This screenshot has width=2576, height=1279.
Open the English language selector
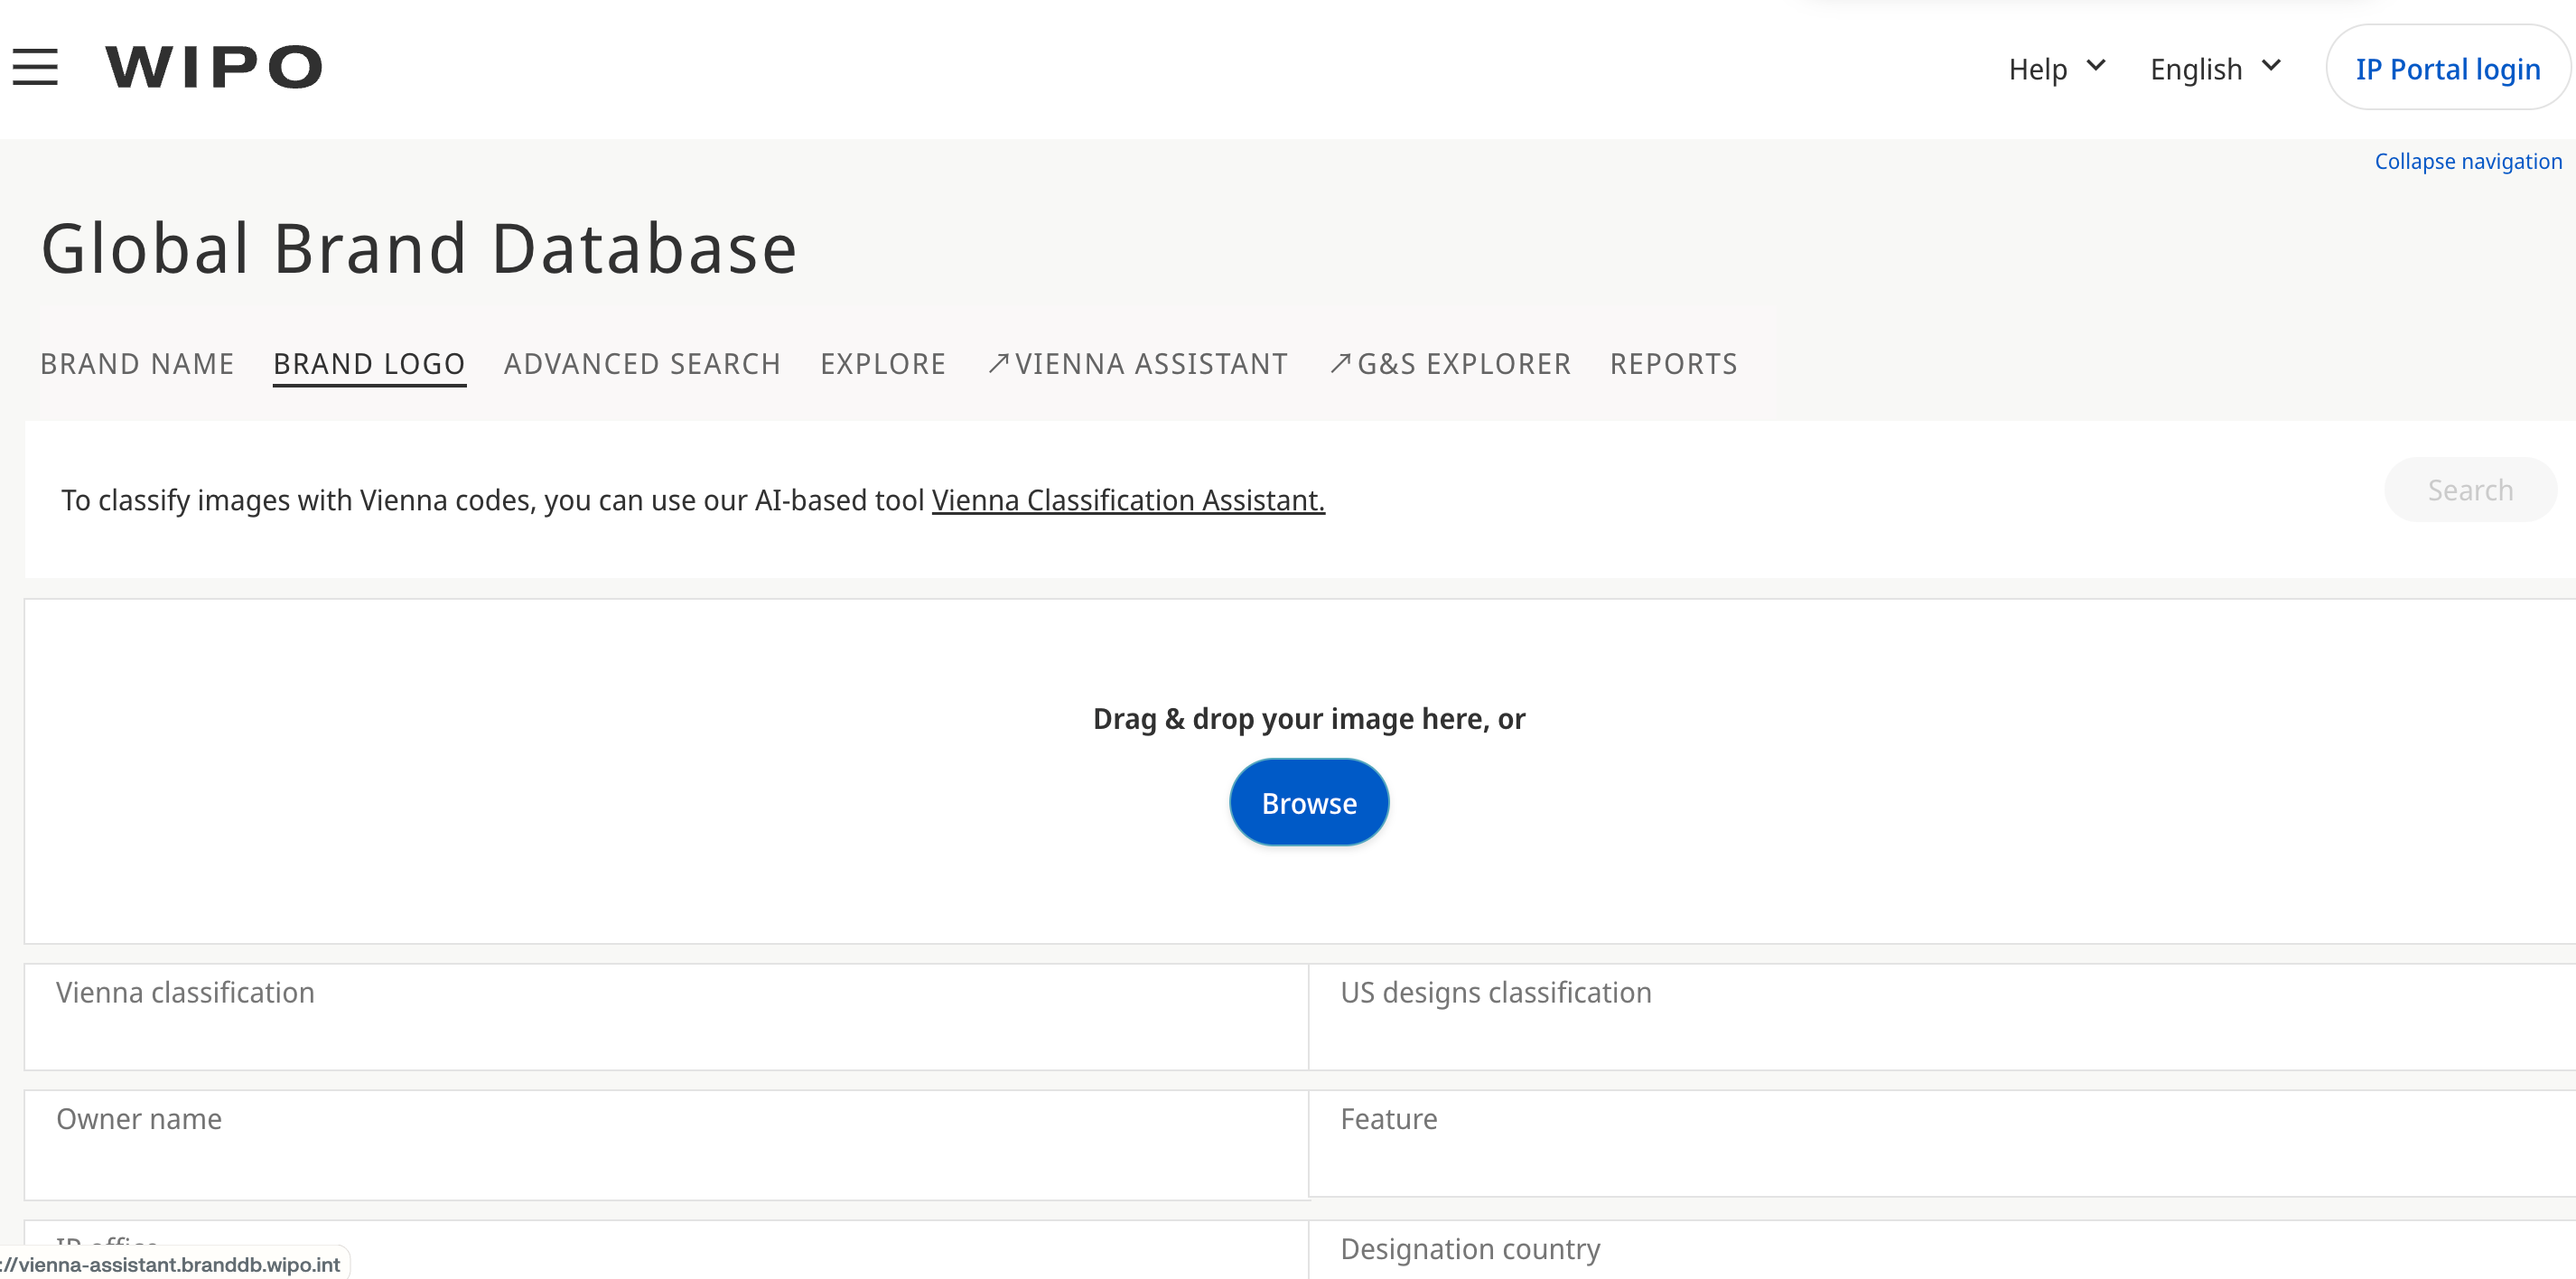tap(2215, 68)
